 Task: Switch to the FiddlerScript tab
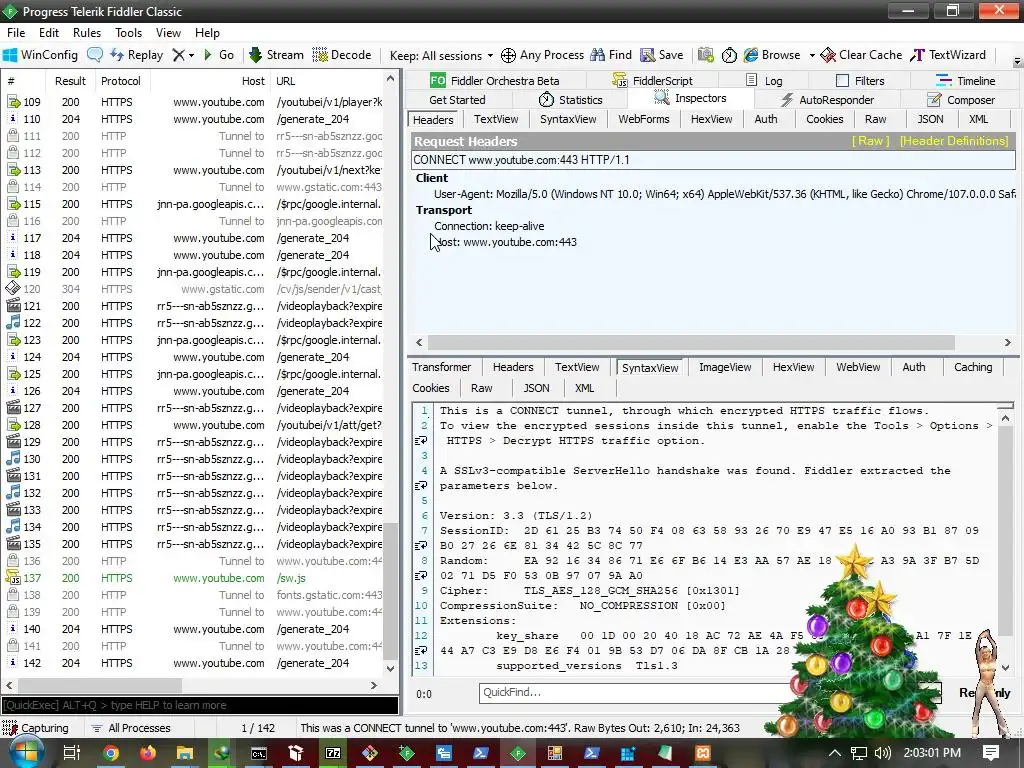[x=652, y=80]
